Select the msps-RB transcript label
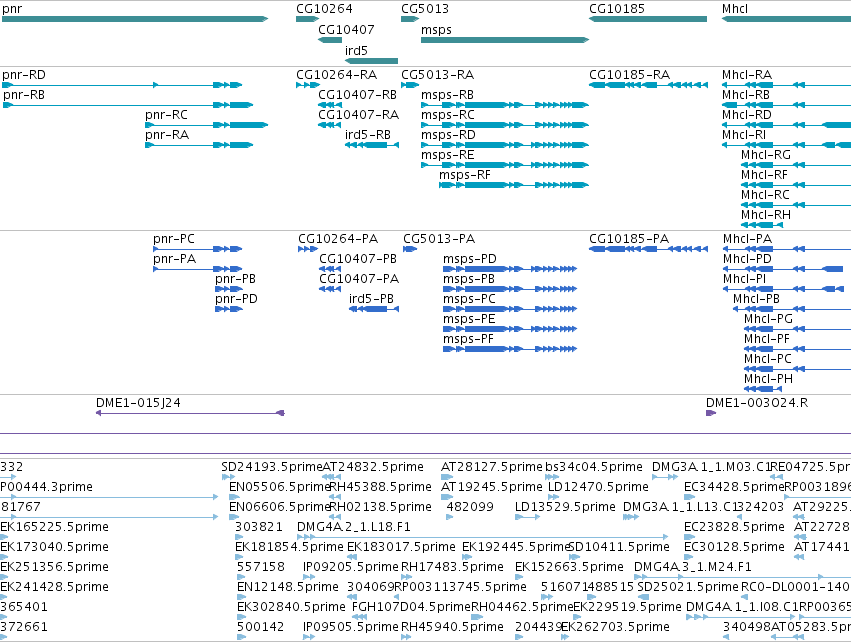Image resolution: width=851 pixels, height=642 pixels. 448,95
